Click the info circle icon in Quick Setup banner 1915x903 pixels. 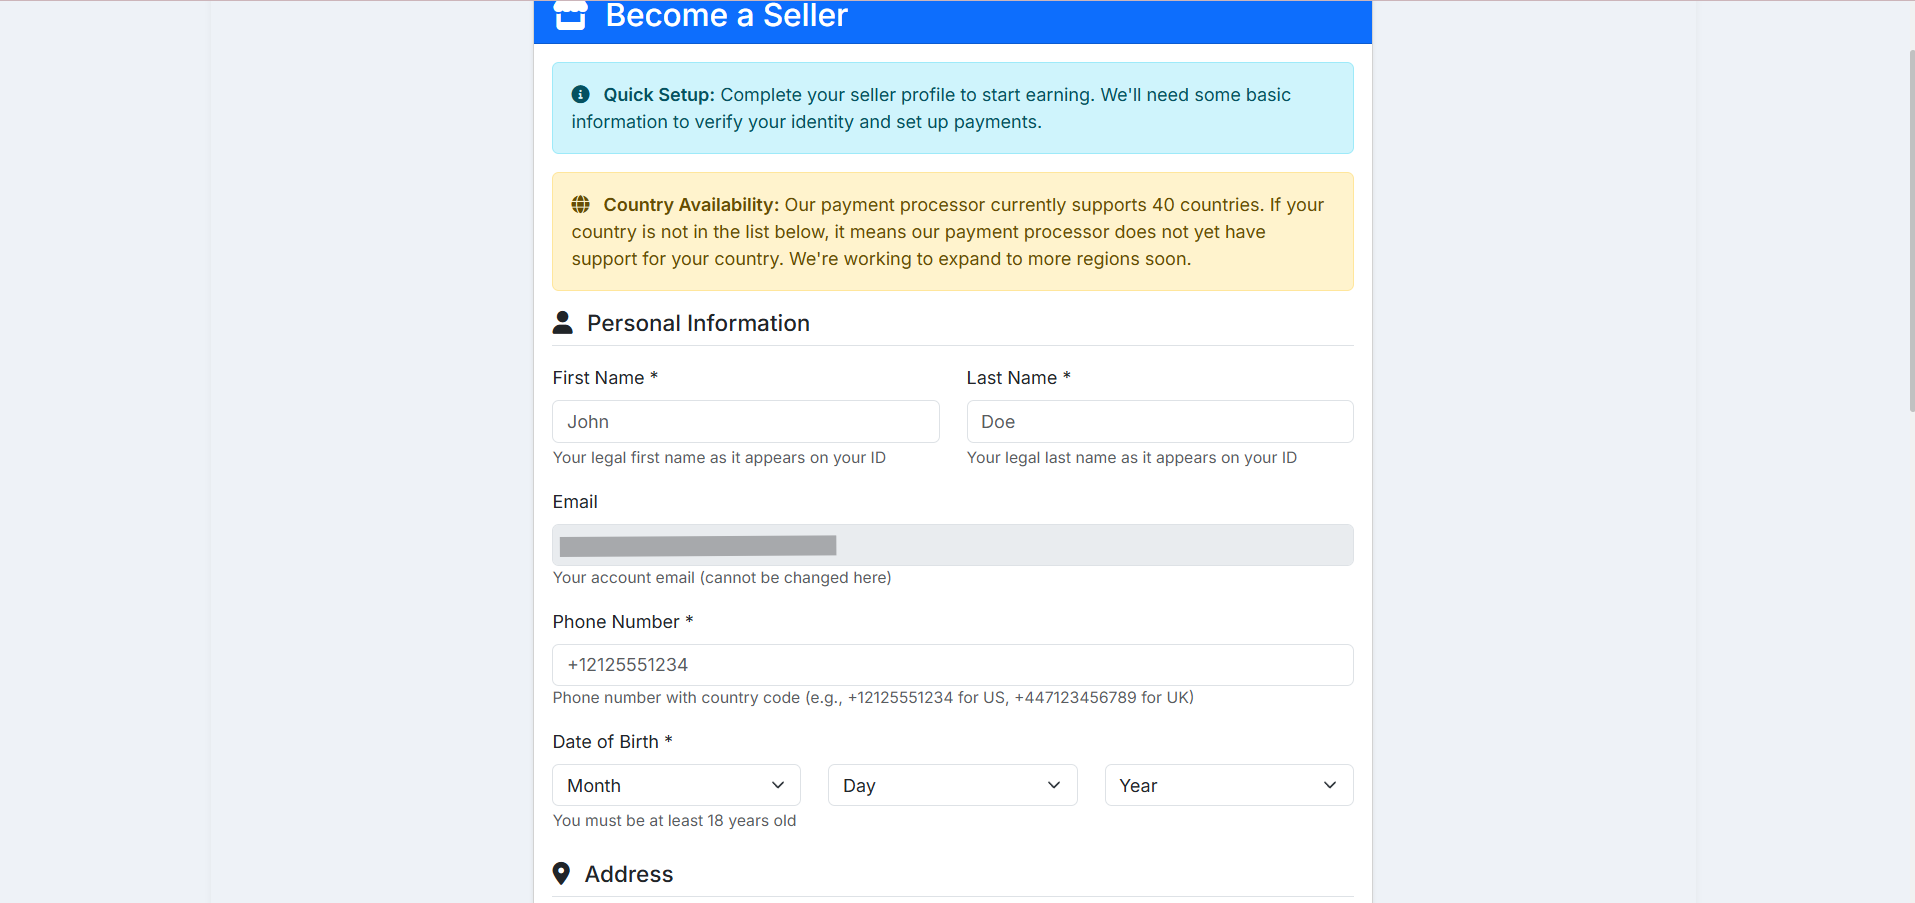[580, 94]
